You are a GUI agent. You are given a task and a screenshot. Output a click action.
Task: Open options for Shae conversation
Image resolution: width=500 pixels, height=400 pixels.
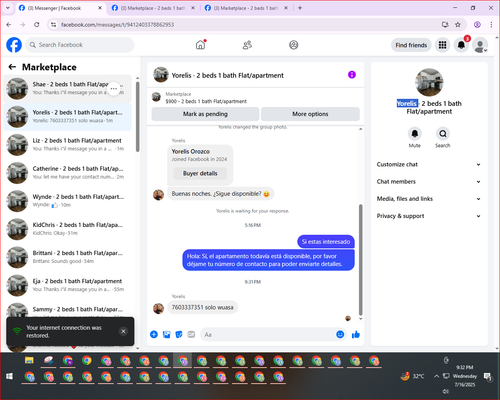pyautogui.click(x=114, y=89)
